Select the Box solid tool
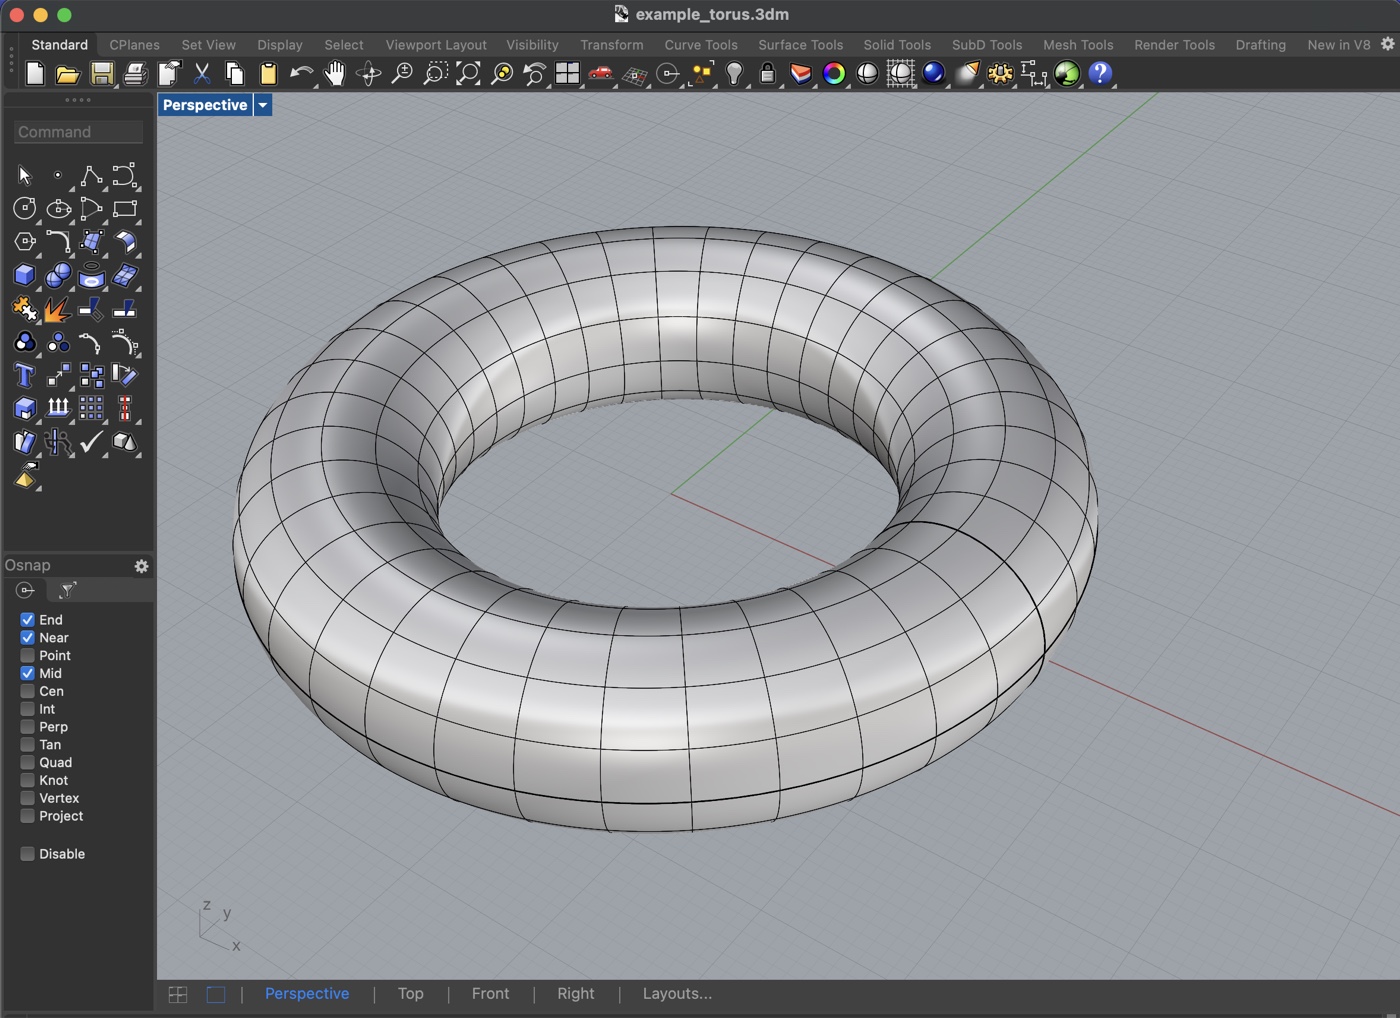This screenshot has width=1400, height=1018. coord(25,275)
